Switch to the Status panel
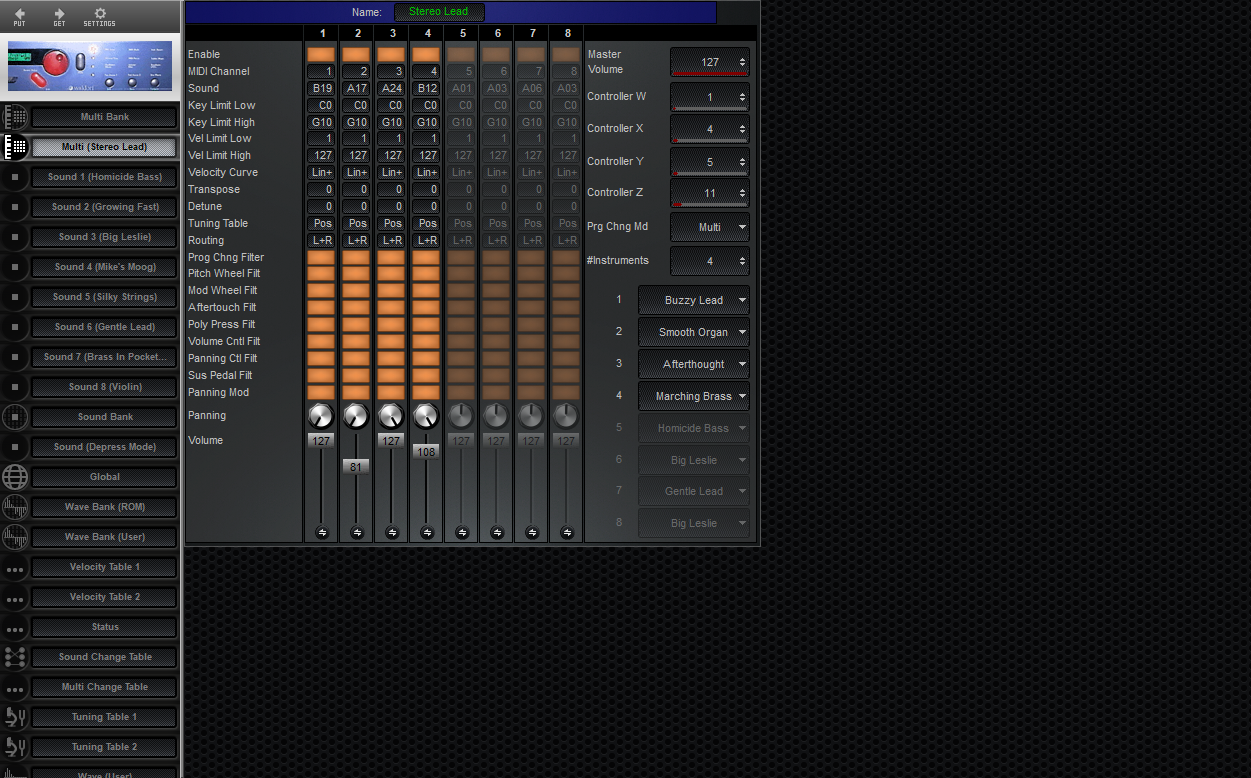 point(104,627)
